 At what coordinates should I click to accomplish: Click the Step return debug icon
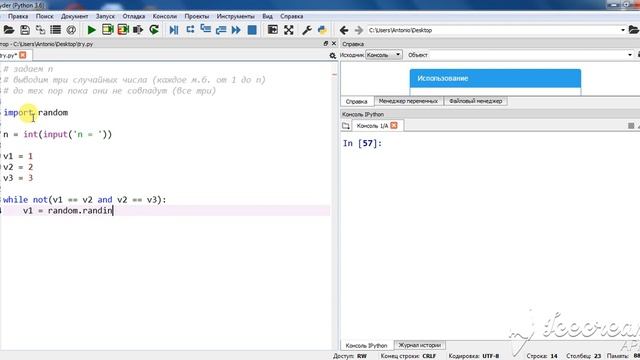pyautogui.click(x=221, y=30)
